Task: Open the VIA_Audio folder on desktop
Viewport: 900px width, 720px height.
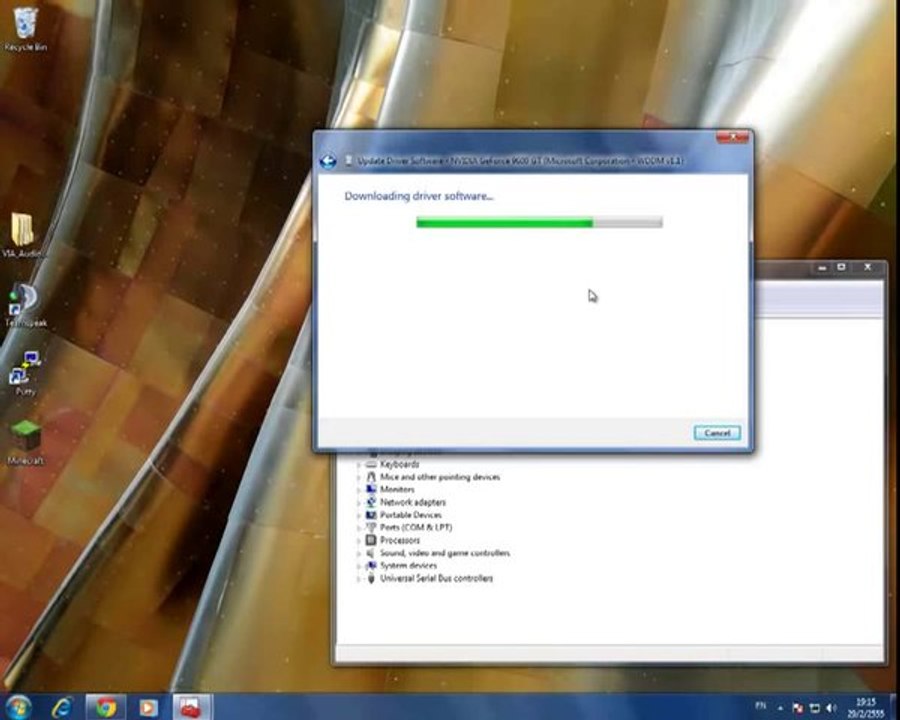Action: coord(23,234)
